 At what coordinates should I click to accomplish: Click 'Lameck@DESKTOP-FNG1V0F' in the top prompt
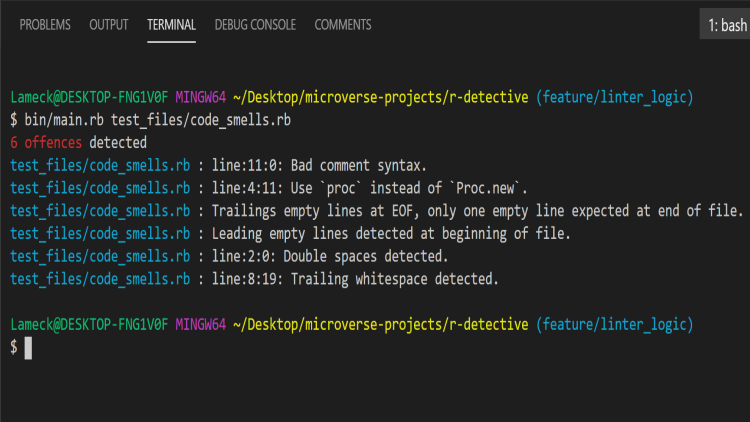click(89, 98)
